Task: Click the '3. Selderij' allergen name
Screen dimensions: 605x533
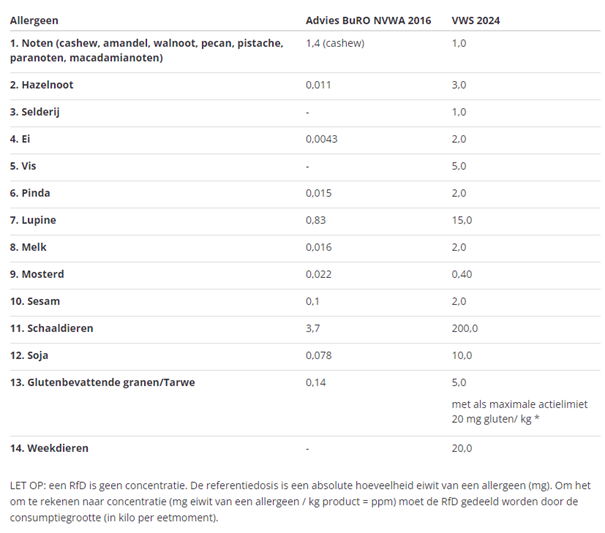Action: (x=36, y=112)
